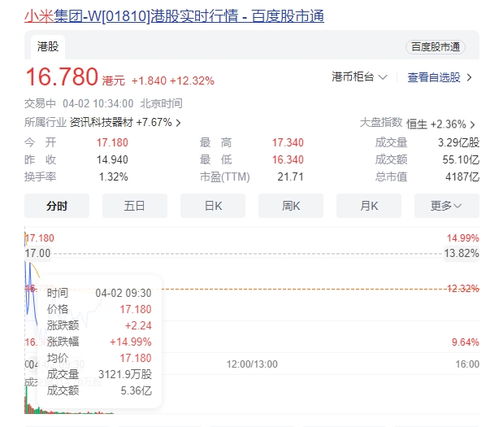The height and width of the screenshot is (427, 499).
Task: Click the chevron after 恒生 +2.36%
Action: [x=472, y=125]
